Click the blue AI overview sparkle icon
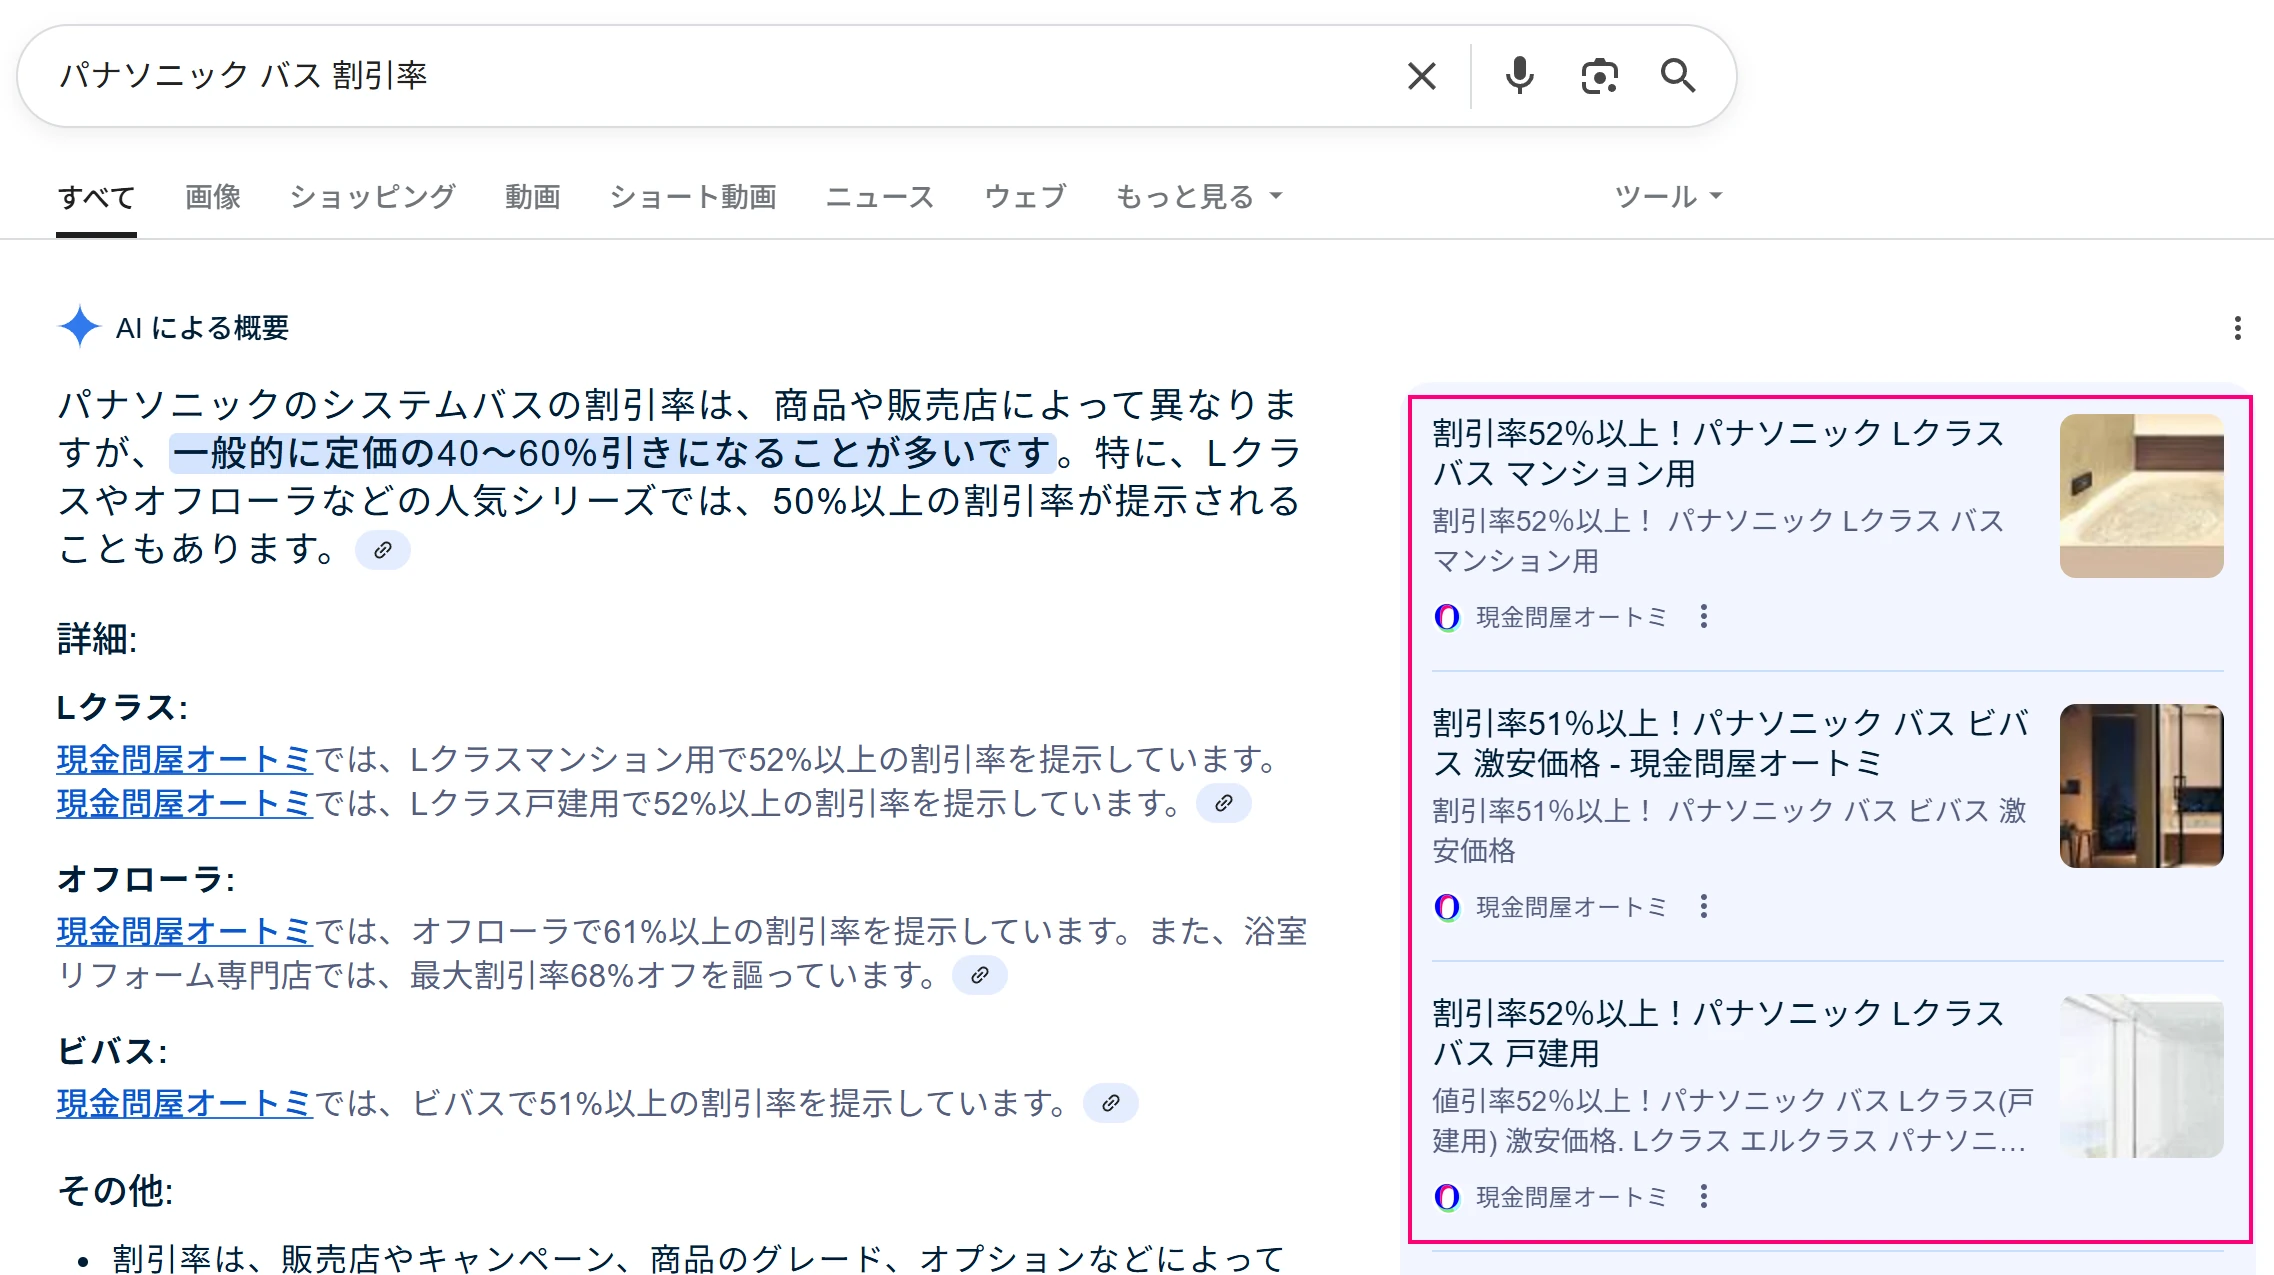This screenshot has width=2274, height=1275. 79,326
